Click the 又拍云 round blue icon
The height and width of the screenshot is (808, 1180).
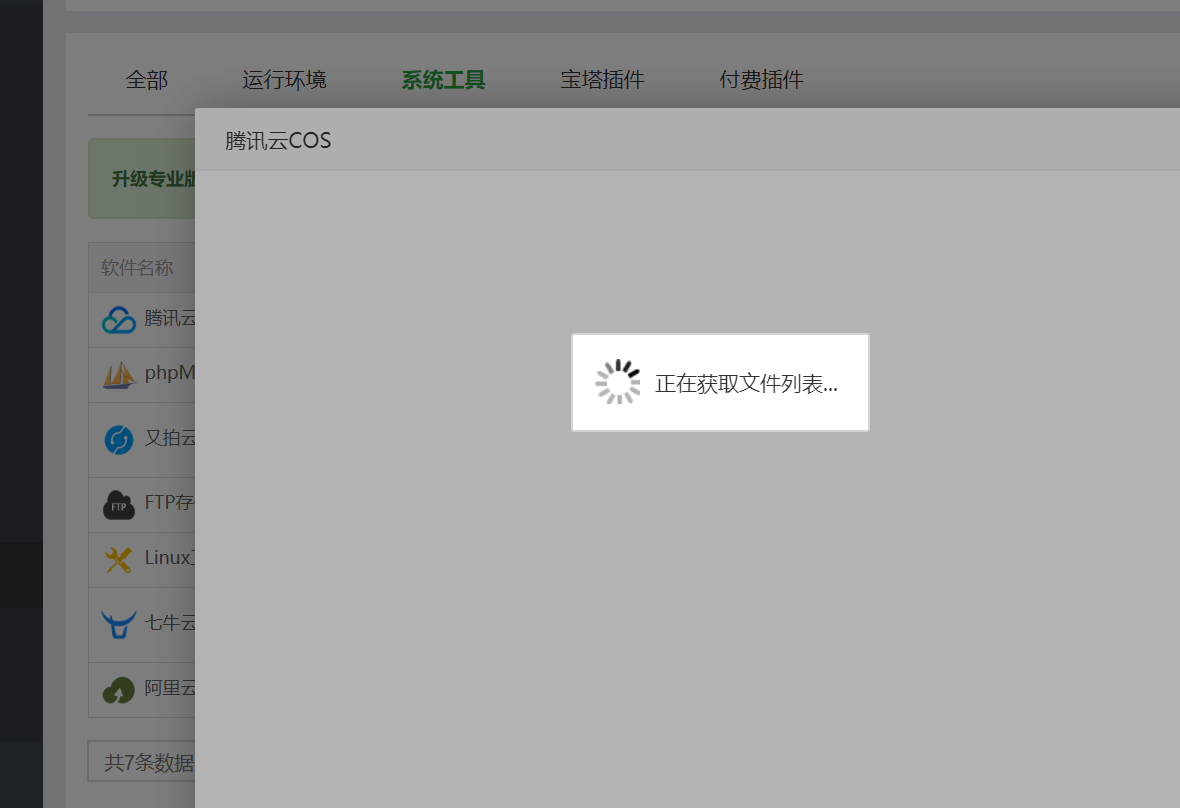pyautogui.click(x=119, y=440)
